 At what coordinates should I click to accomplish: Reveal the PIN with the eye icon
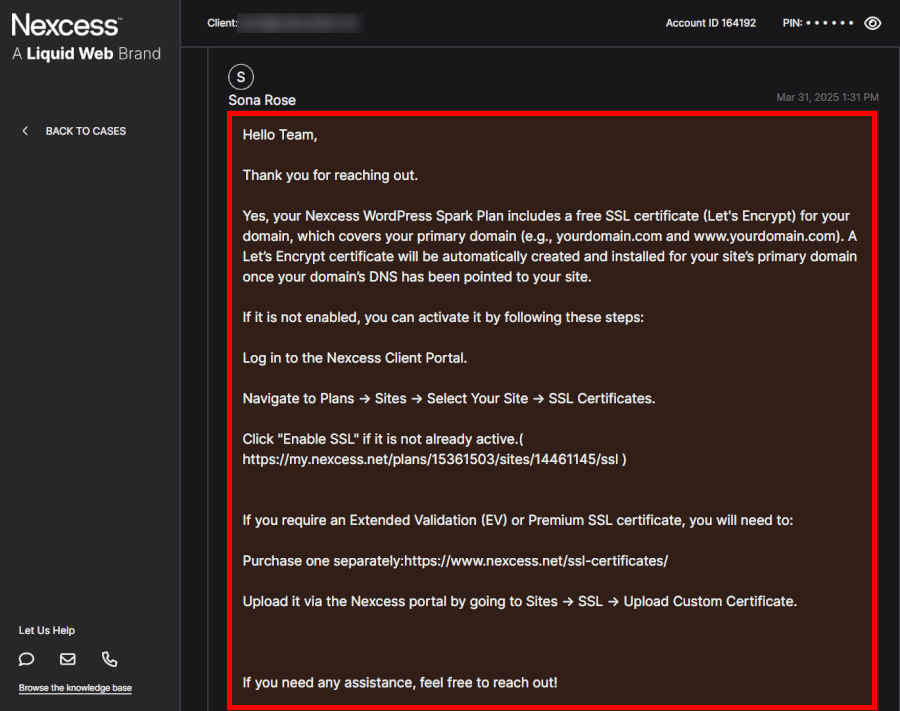point(872,23)
